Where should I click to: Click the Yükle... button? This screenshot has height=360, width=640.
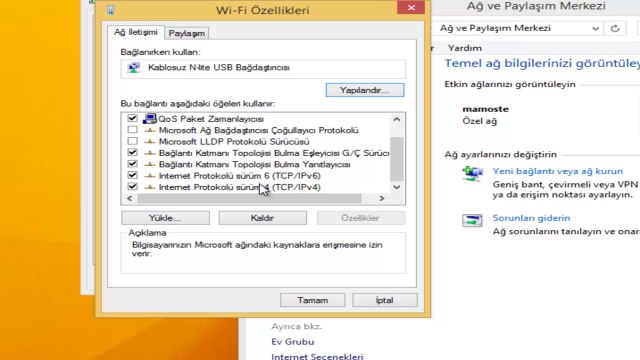(165, 218)
